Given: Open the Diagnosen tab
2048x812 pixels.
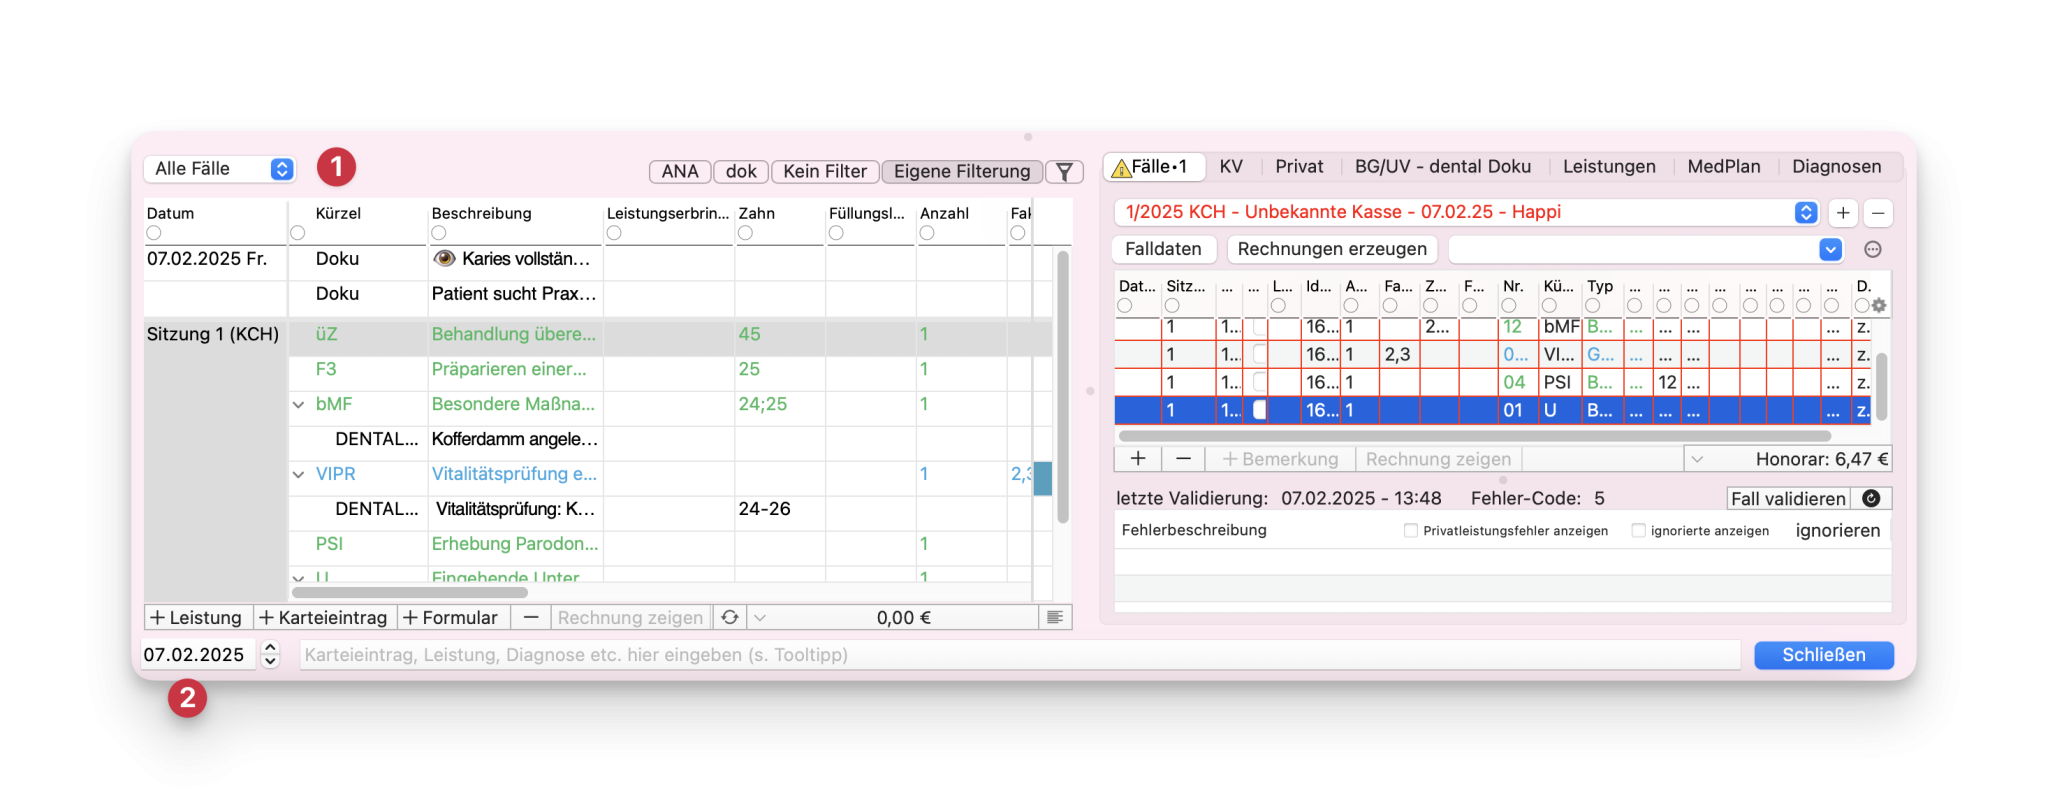Looking at the screenshot, I should click(1836, 167).
